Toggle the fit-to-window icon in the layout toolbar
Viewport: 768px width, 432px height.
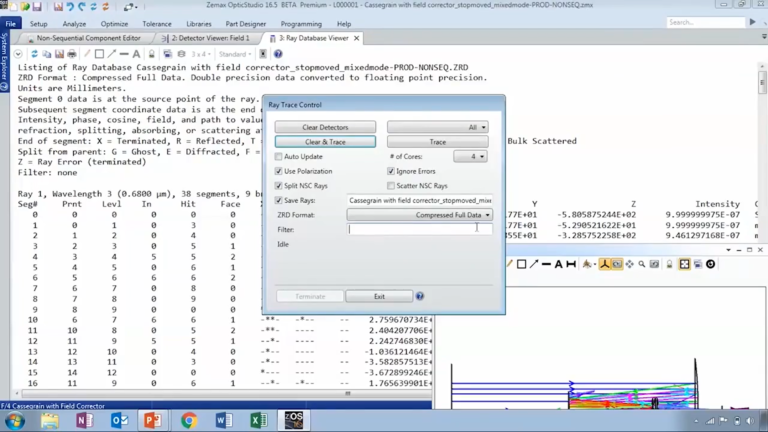[x=684, y=264]
